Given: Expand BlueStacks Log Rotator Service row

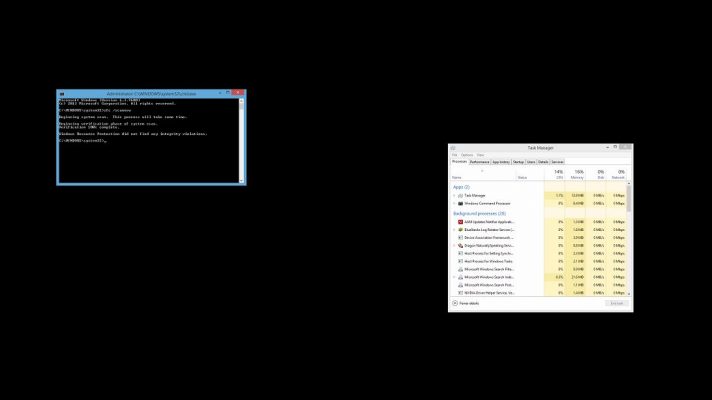Looking at the screenshot, I should click(x=454, y=230).
